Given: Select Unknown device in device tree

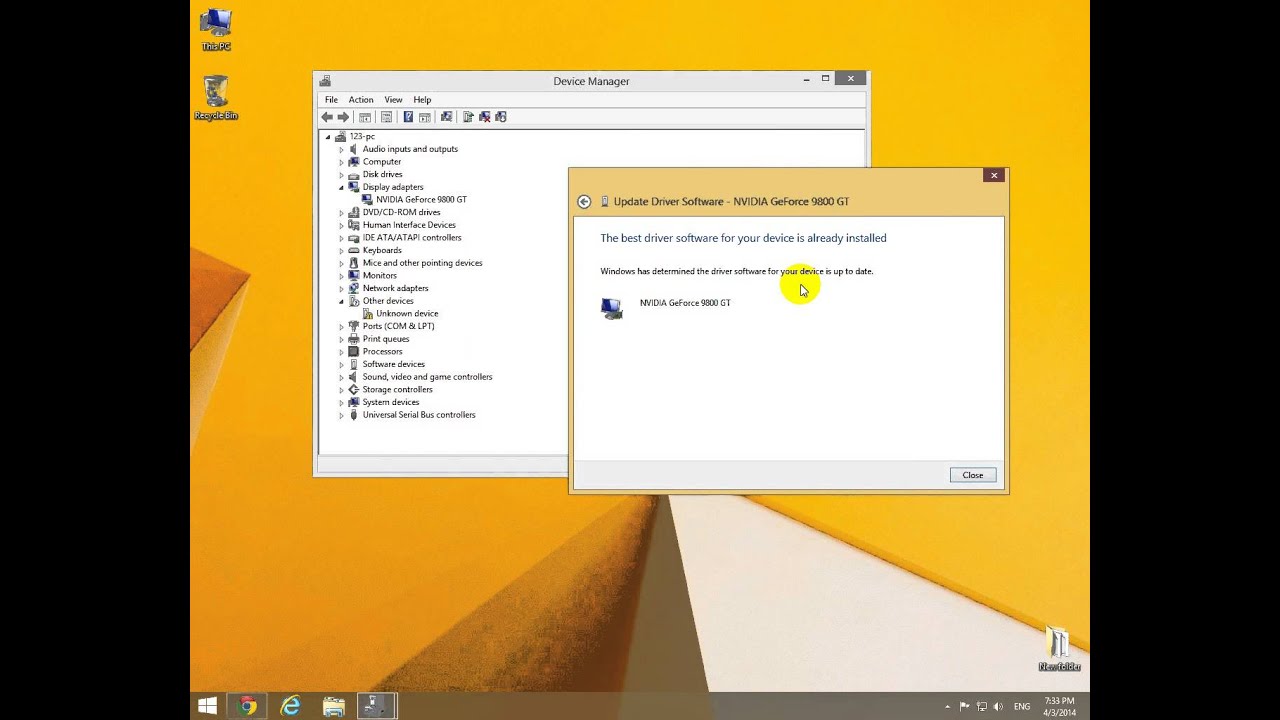Looking at the screenshot, I should (x=407, y=314).
